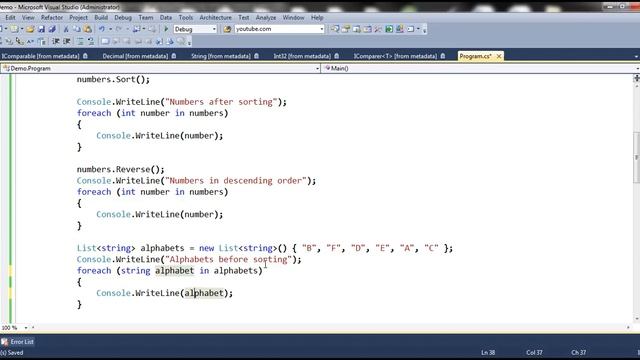Open the Help menu
The width and height of the screenshot is (640, 360).
[317, 18]
